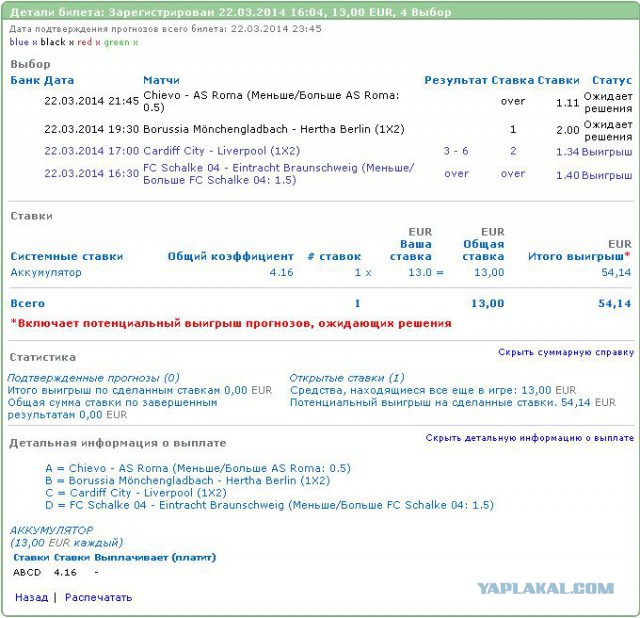Viewport: 640px width, 618px height.
Task: Click the 'Дата' column header
Action: coord(59,80)
